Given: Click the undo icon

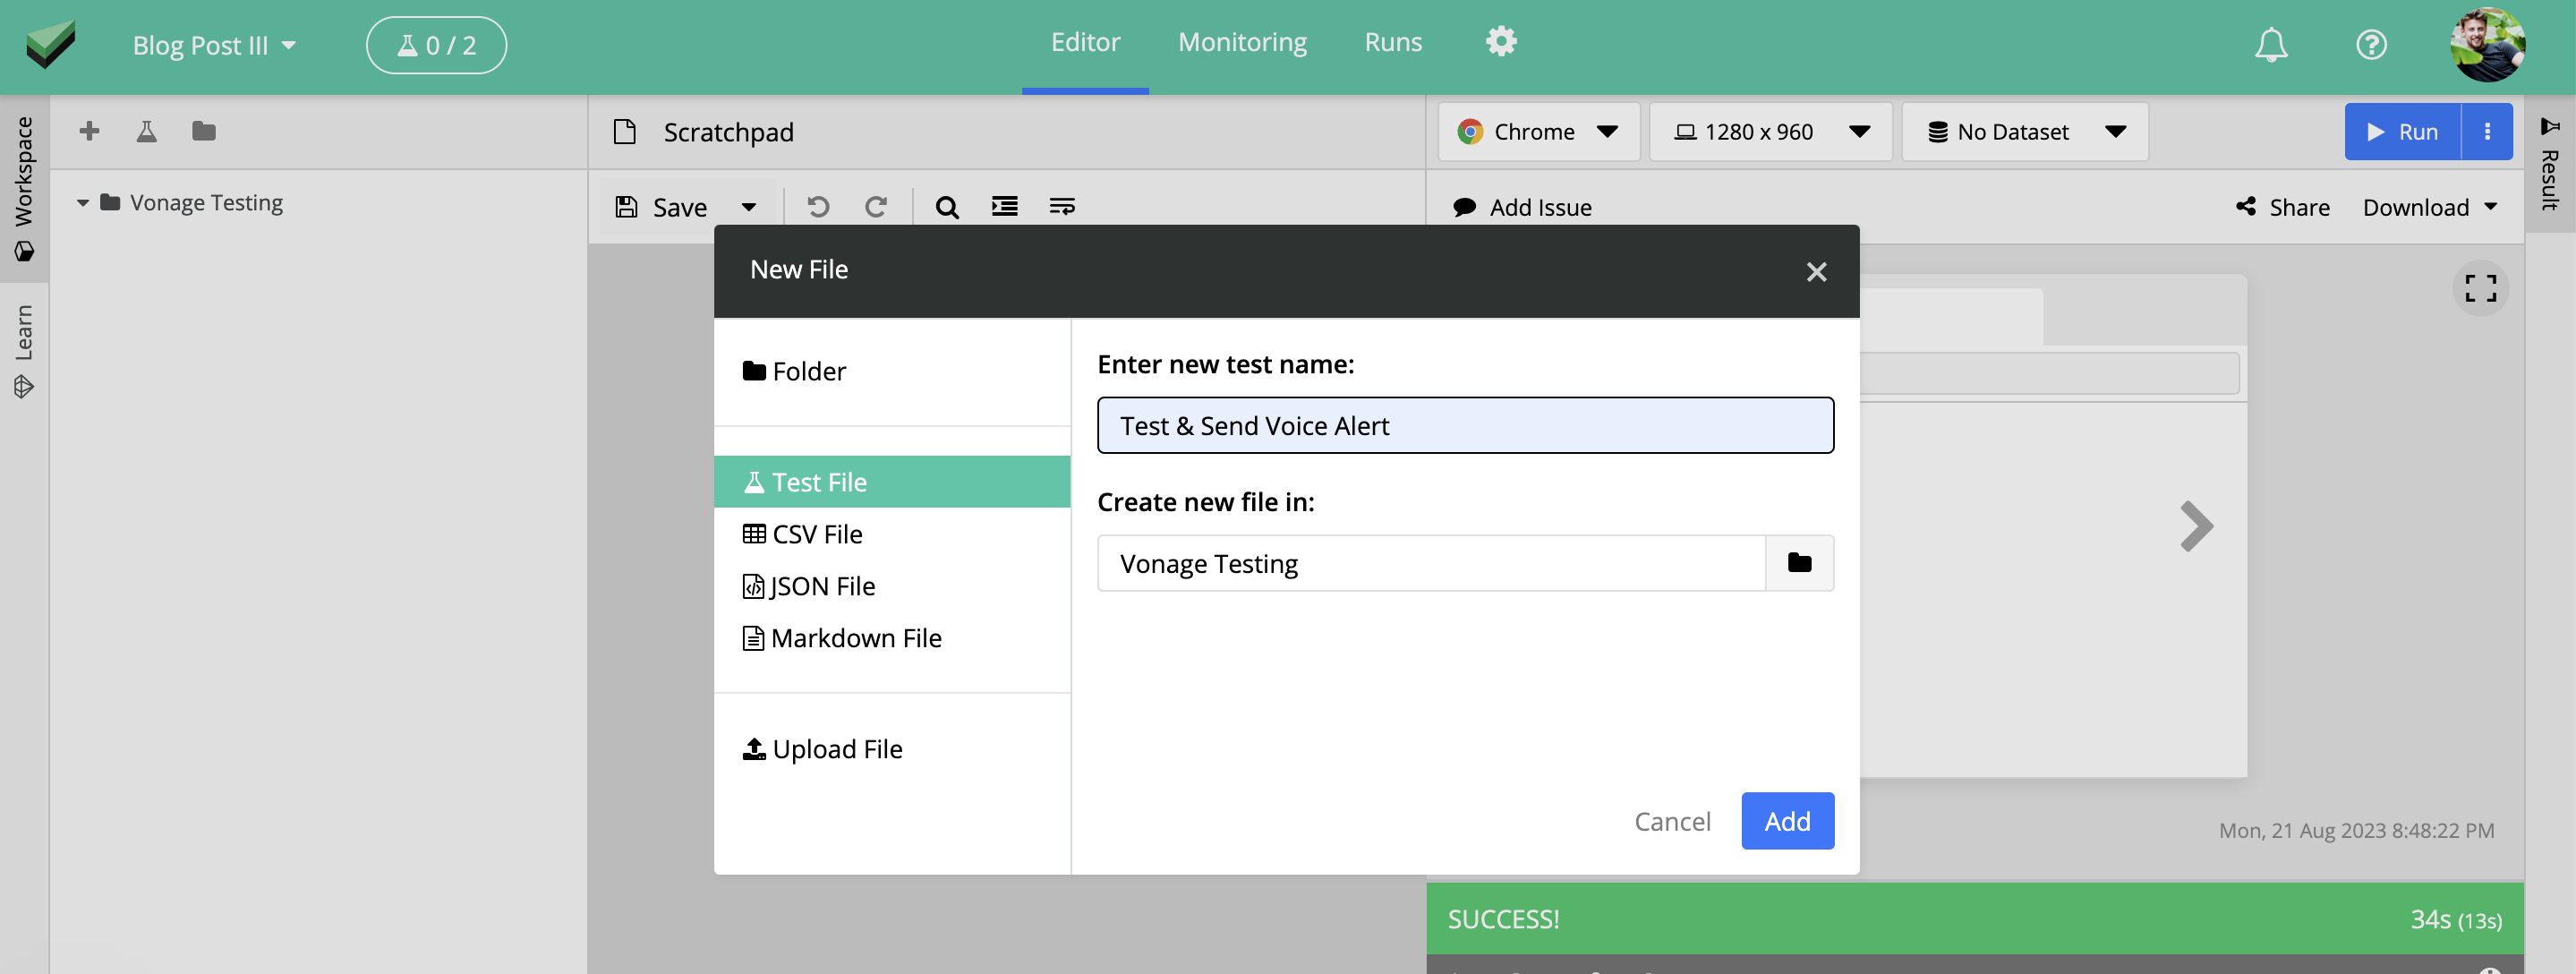Looking at the screenshot, I should [818, 207].
